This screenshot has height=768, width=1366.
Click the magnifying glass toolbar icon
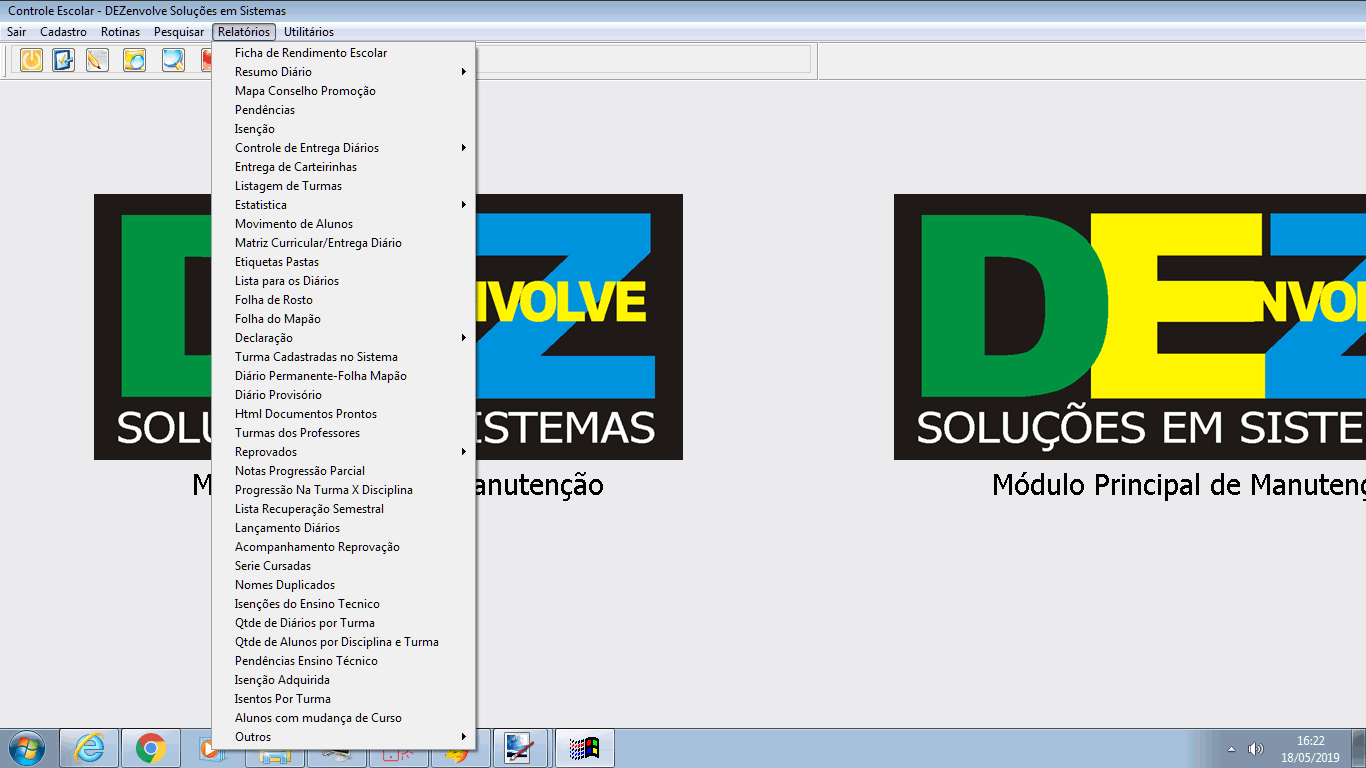click(x=173, y=60)
